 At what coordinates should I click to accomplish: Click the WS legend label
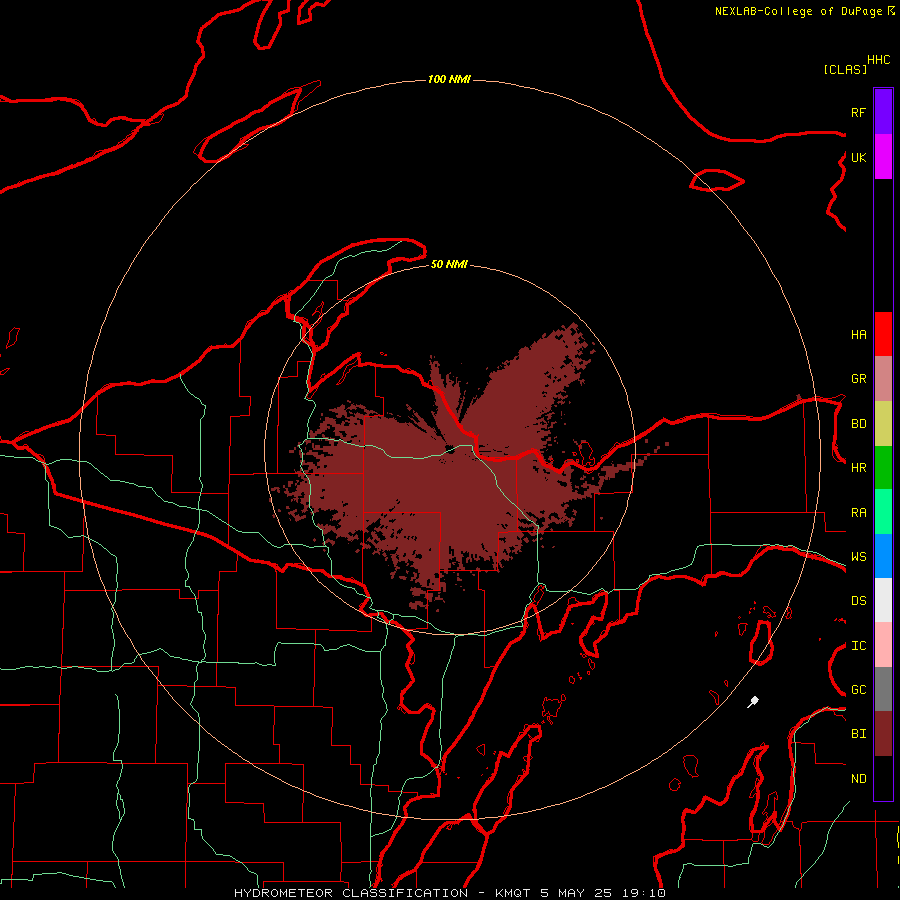click(x=858, y=557)
